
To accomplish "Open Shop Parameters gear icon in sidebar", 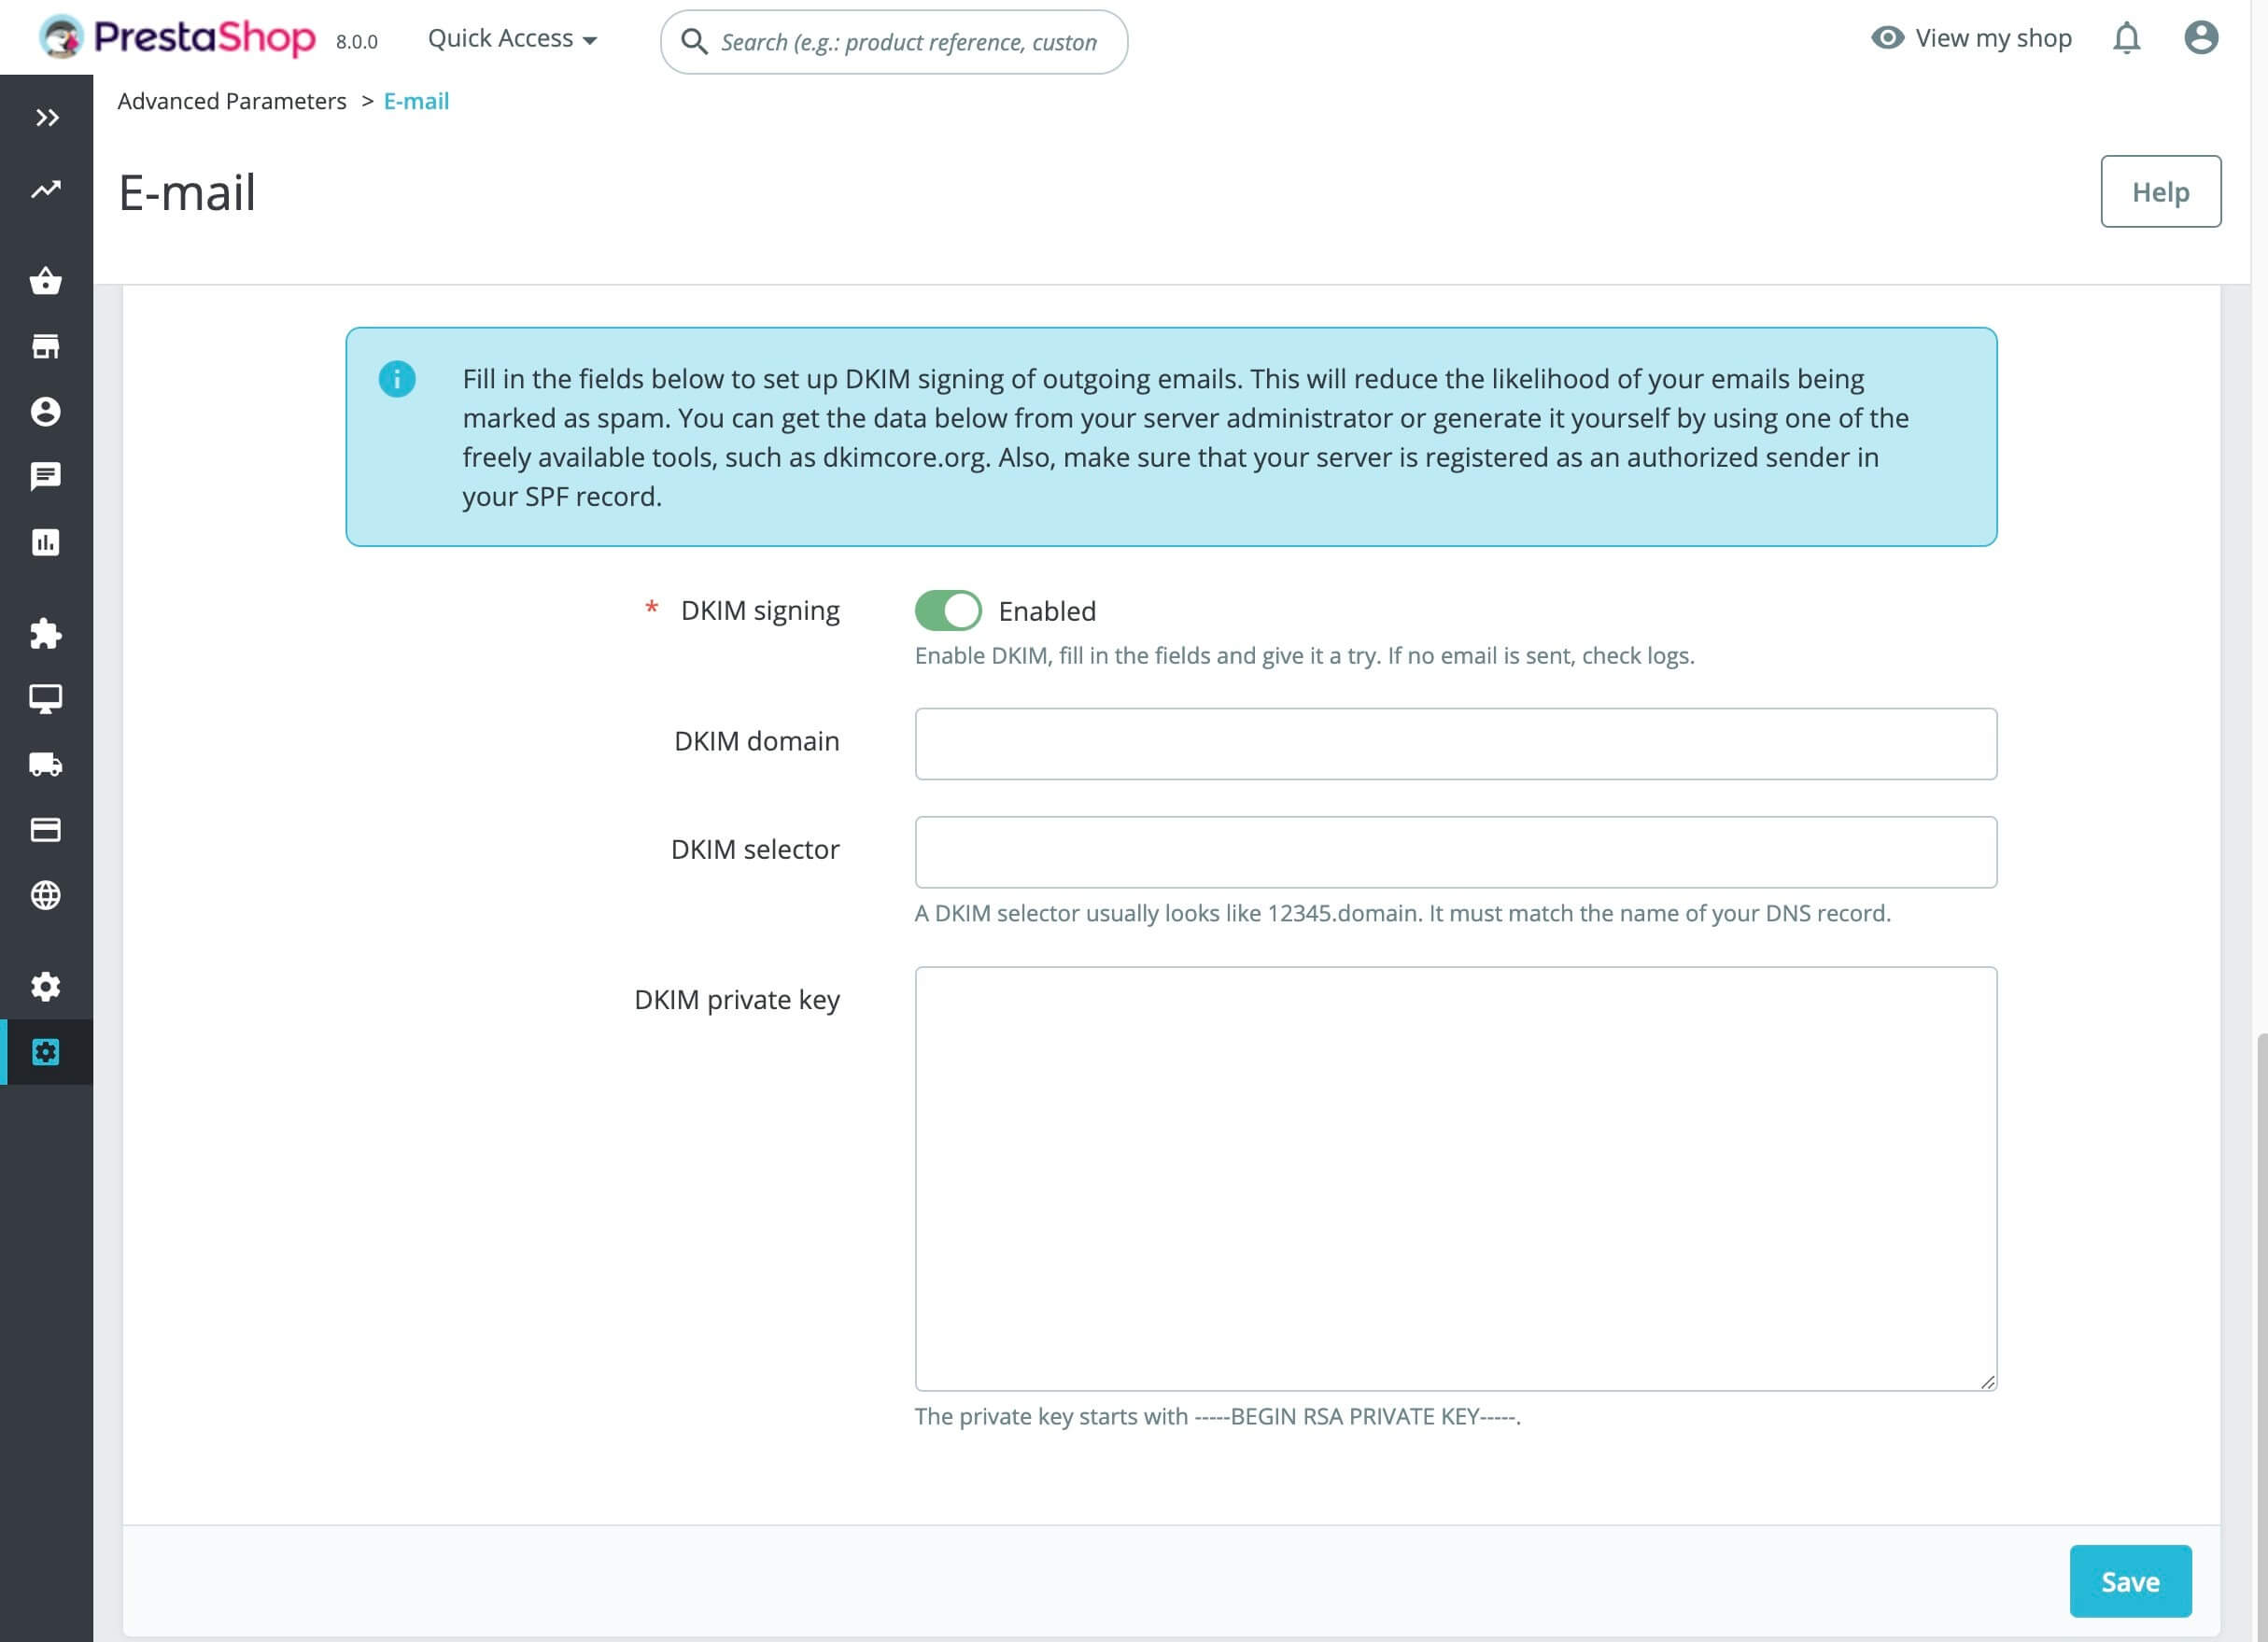I will coord(46,986).
